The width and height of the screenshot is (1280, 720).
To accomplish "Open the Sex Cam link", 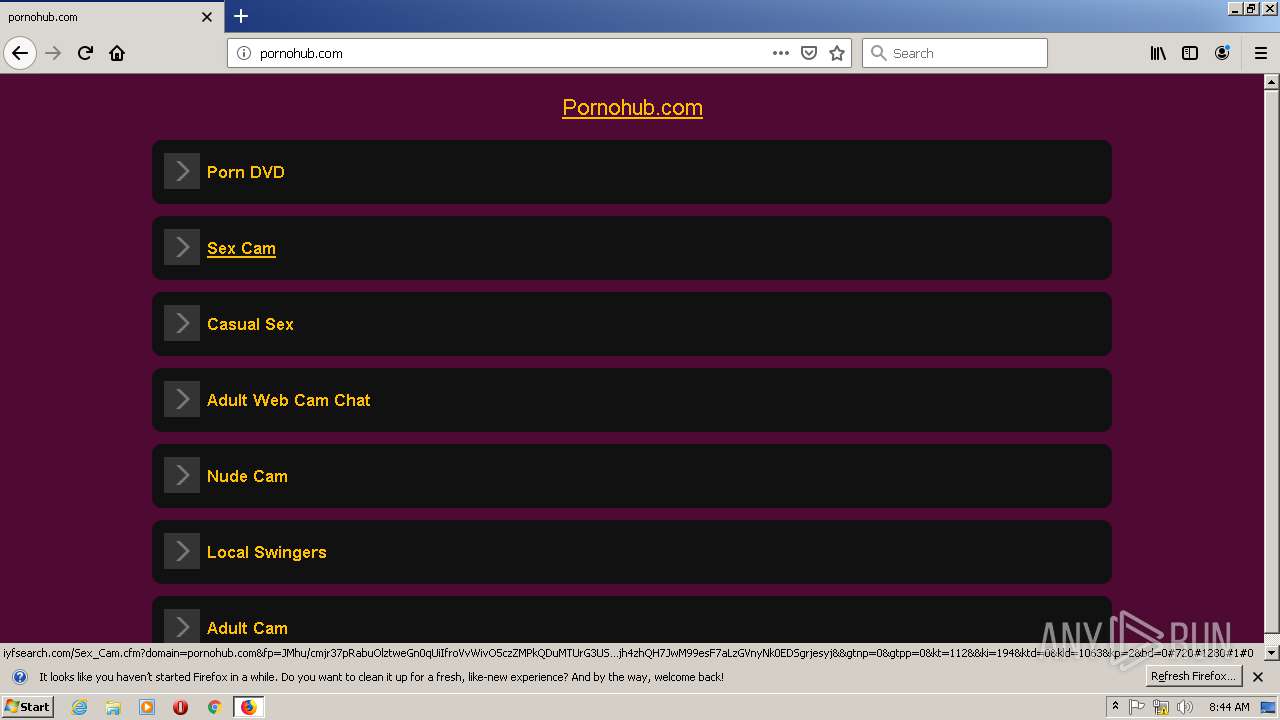I will click(x=241, y=248).
